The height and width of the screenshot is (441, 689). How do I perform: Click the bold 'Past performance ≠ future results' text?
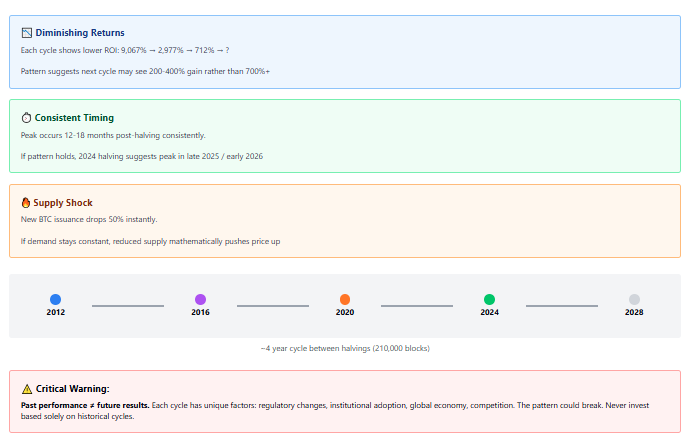[x=85, y=405]
